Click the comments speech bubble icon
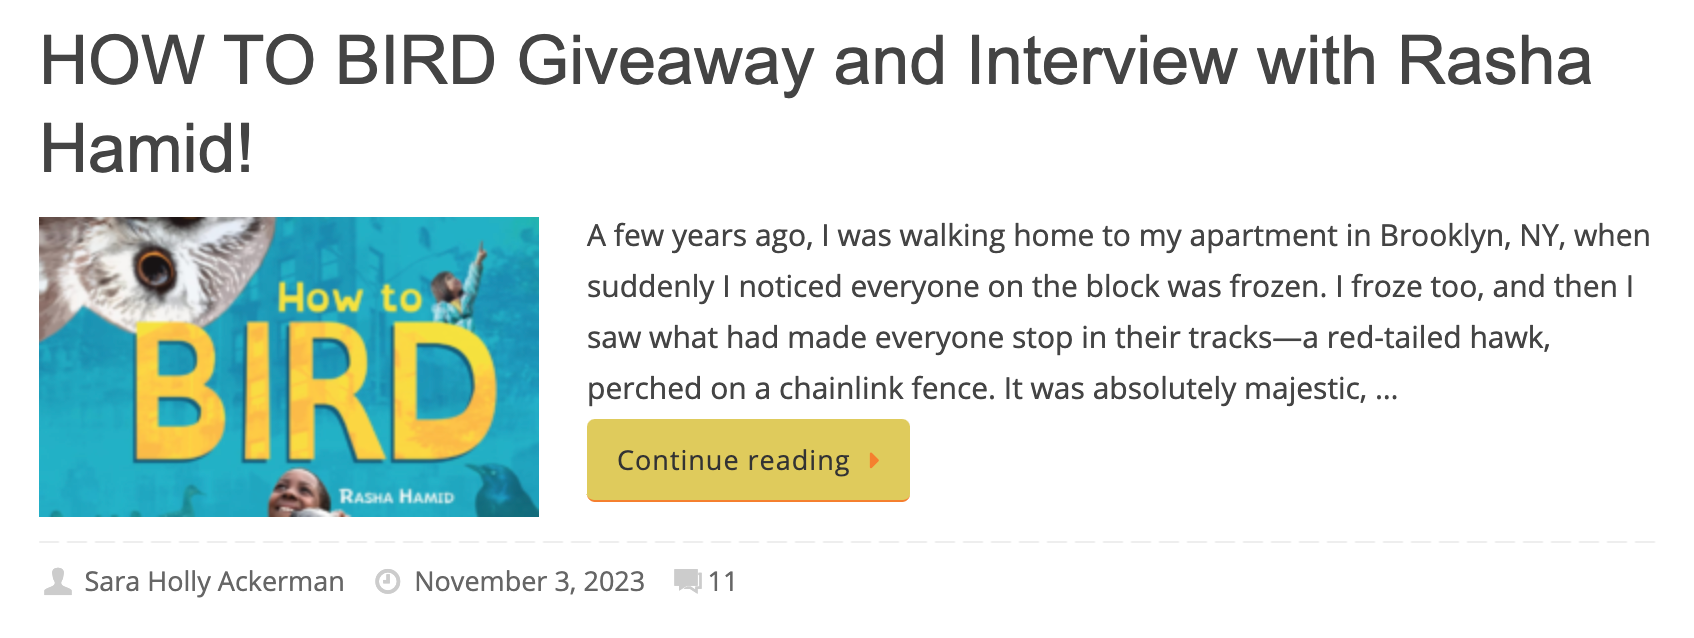1694x638 pixels. (687, 581)
